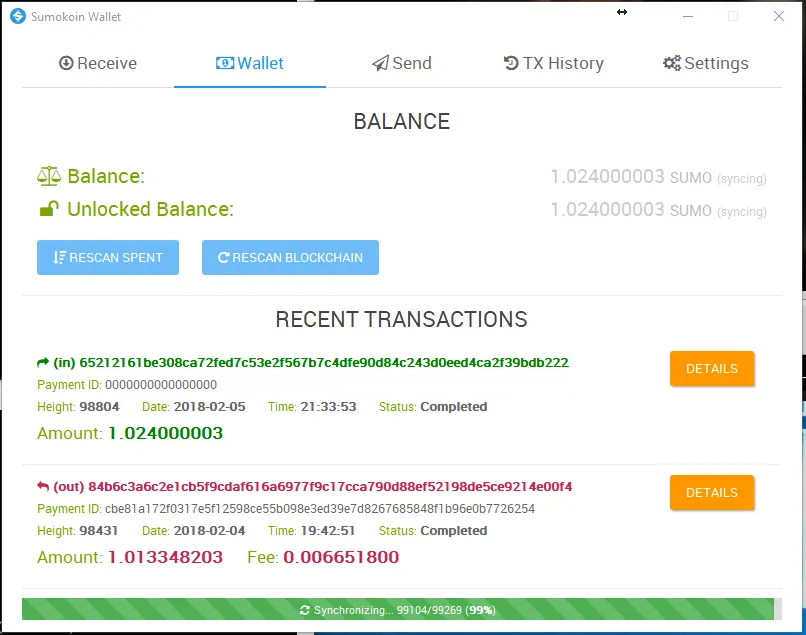Click the balance scales icon

49,176
